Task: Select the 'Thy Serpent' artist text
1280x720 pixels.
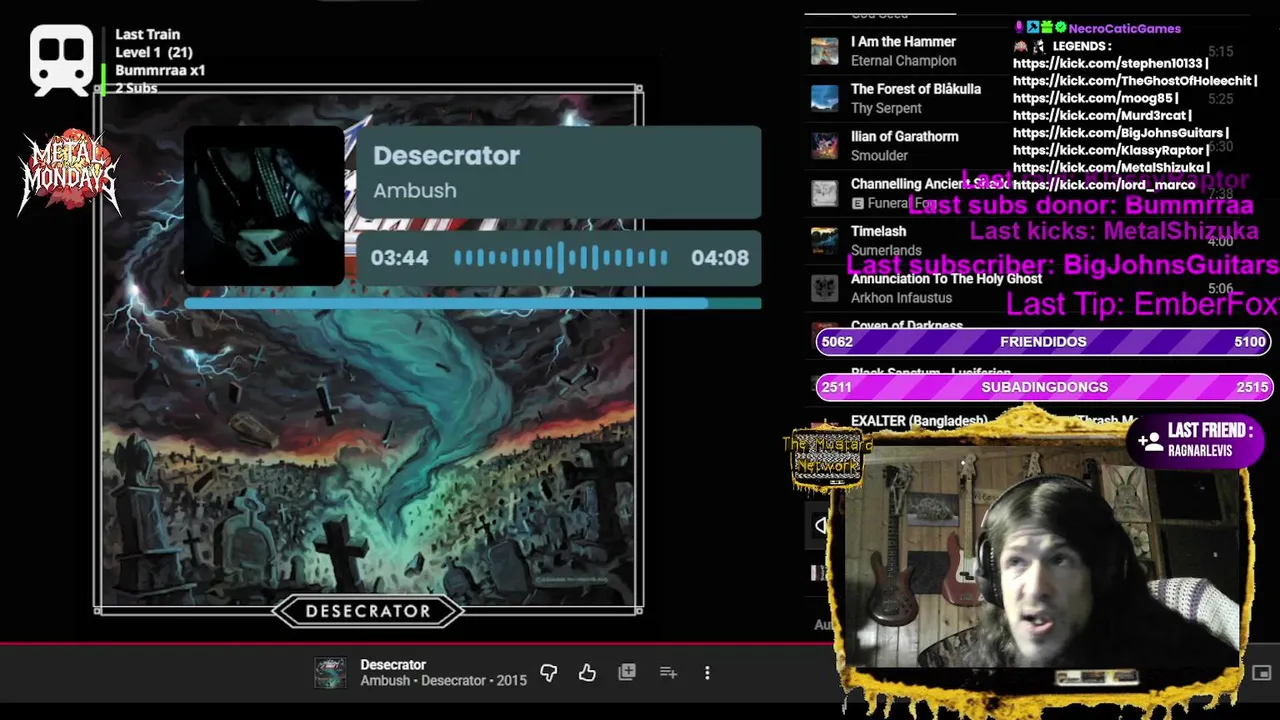Action: [x=886, y=108]
